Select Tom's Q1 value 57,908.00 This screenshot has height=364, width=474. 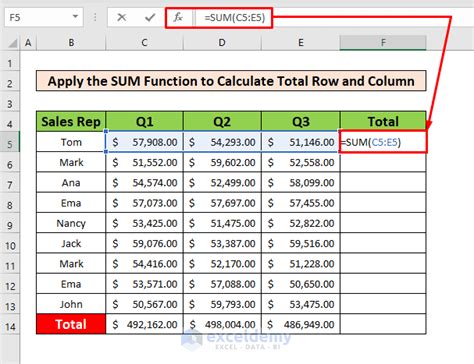(144, 142)
